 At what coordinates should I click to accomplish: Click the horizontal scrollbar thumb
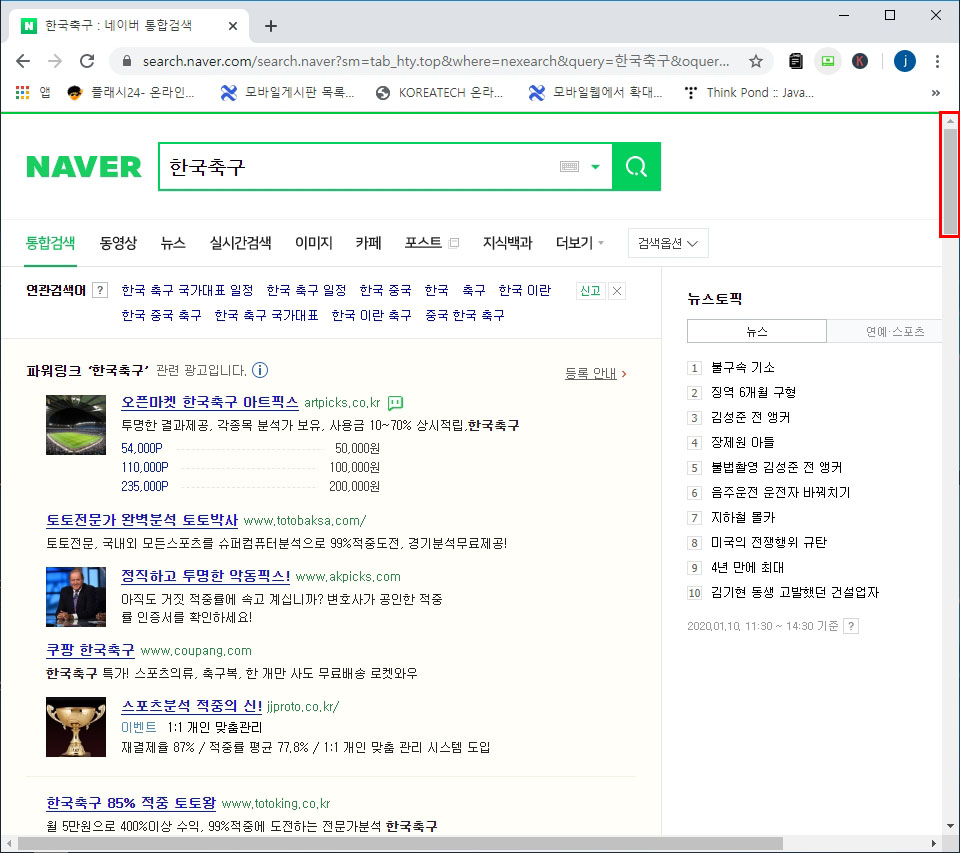401,844
